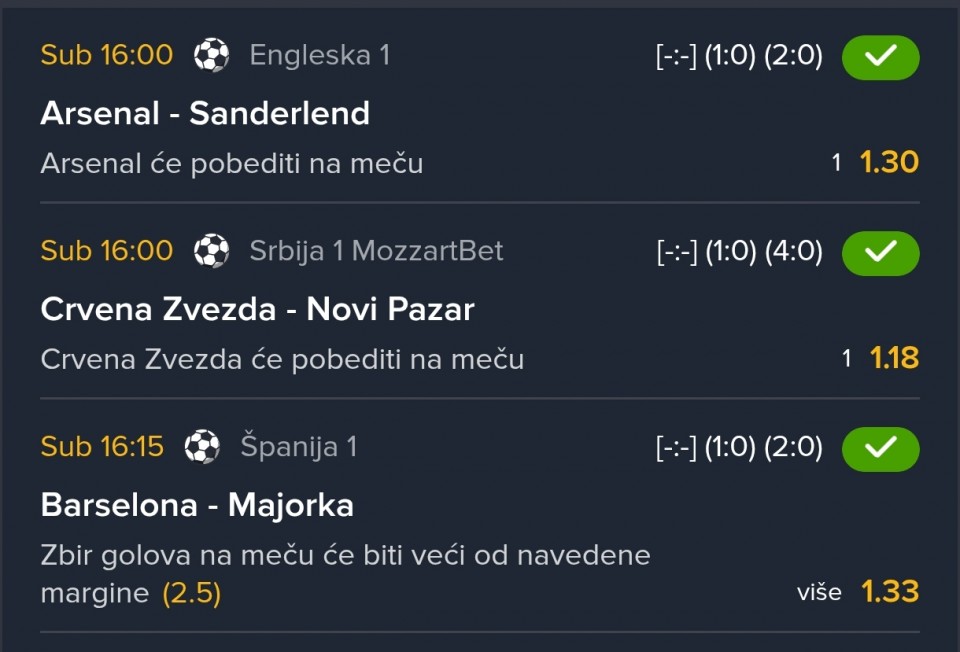The width and height of the screenshot is (960, 652).
Task: Open the Barselona - Majorka match
Action: (x=197, y=505)
